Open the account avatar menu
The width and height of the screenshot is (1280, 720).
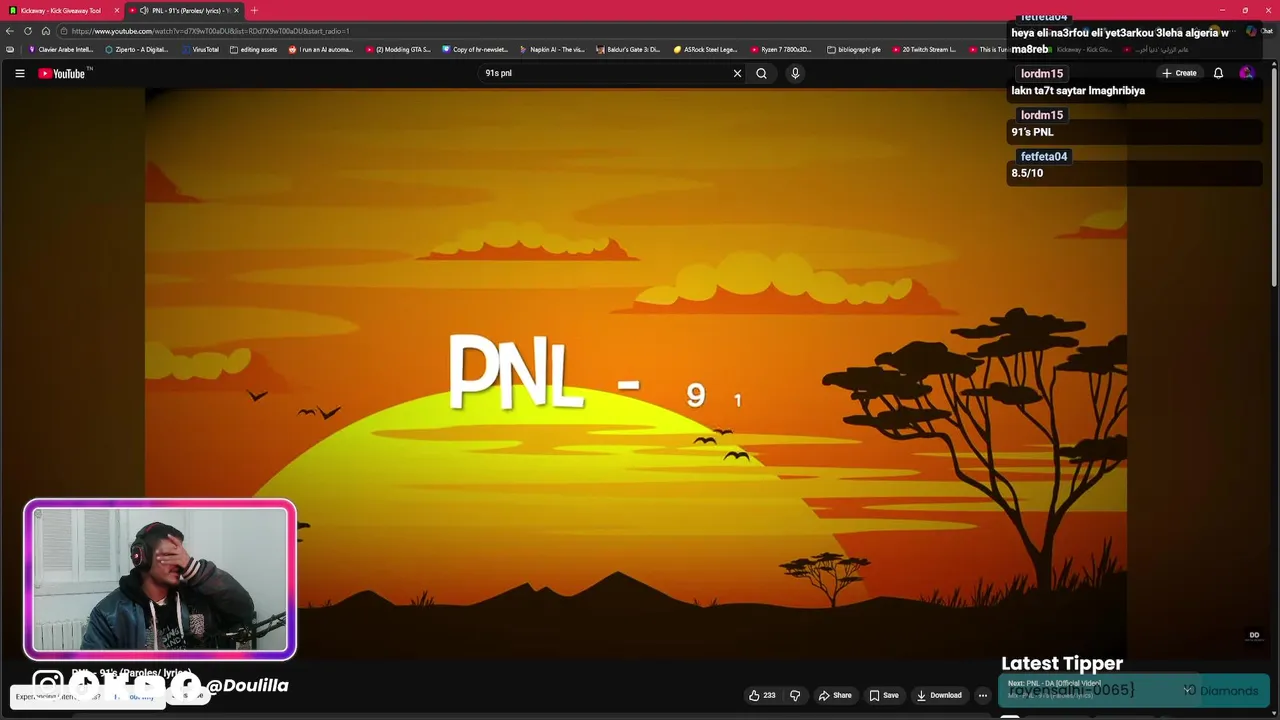pos(1246,73)
